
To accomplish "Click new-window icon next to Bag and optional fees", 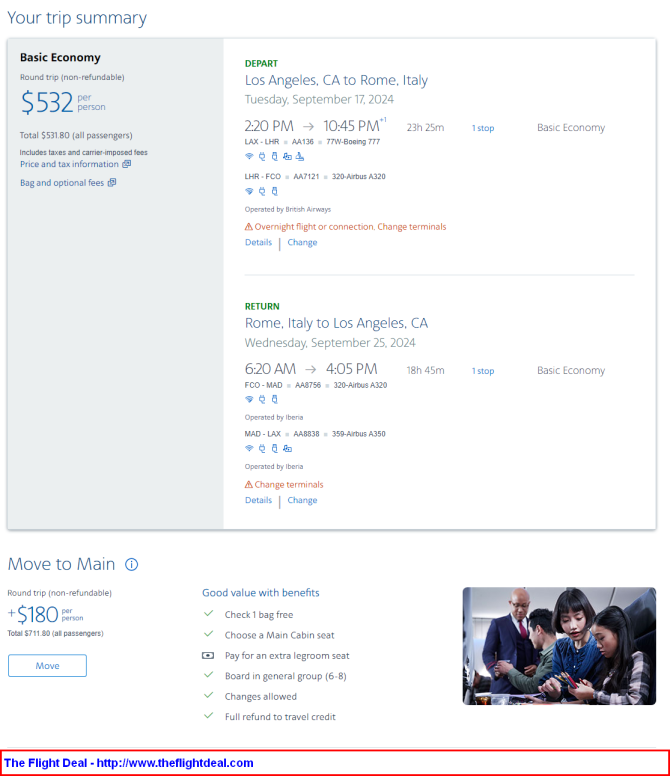I will [x=112, y=183].
